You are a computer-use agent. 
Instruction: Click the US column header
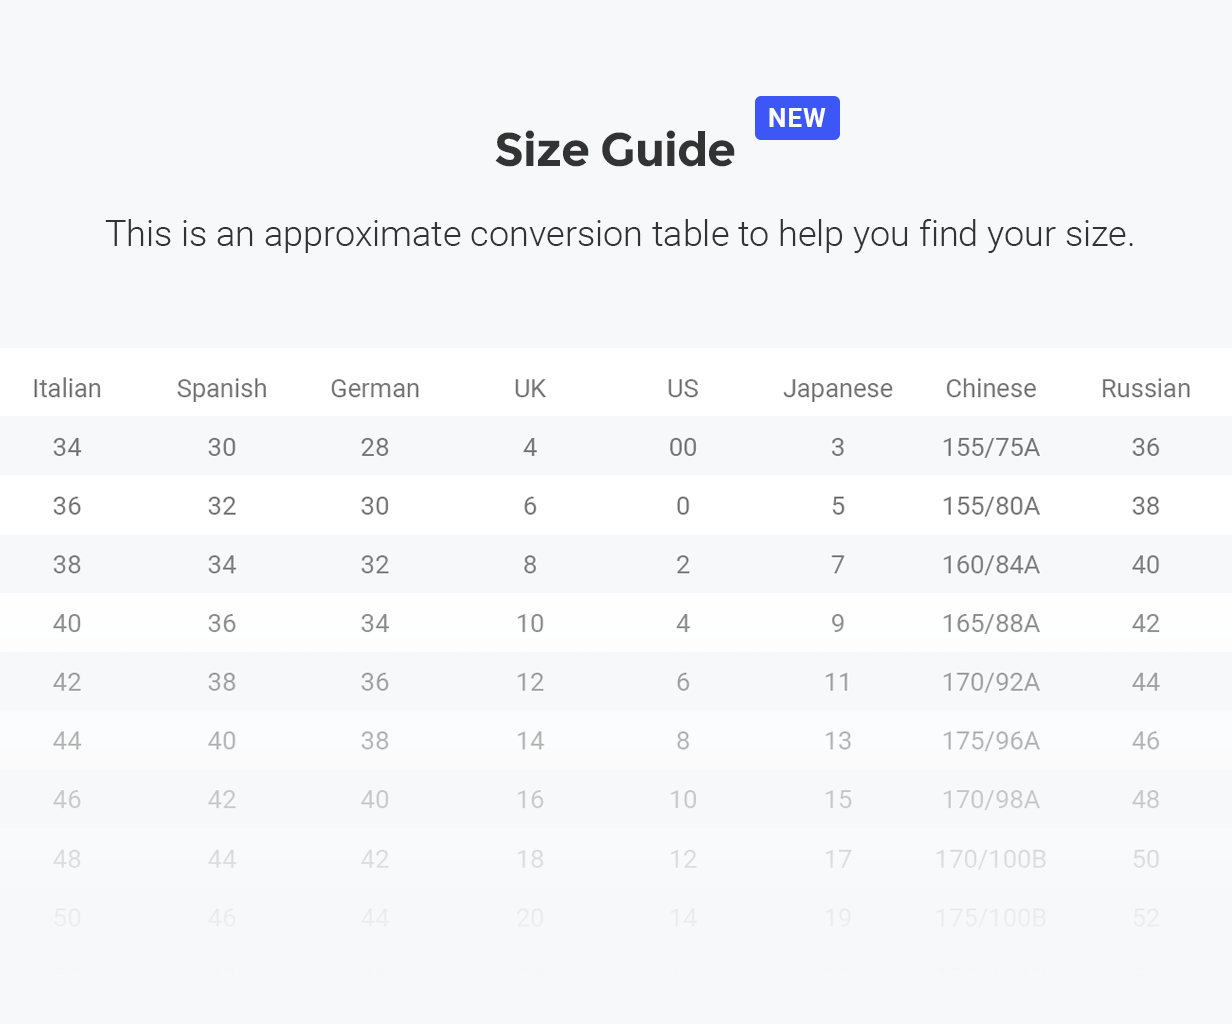click(683, 388)
